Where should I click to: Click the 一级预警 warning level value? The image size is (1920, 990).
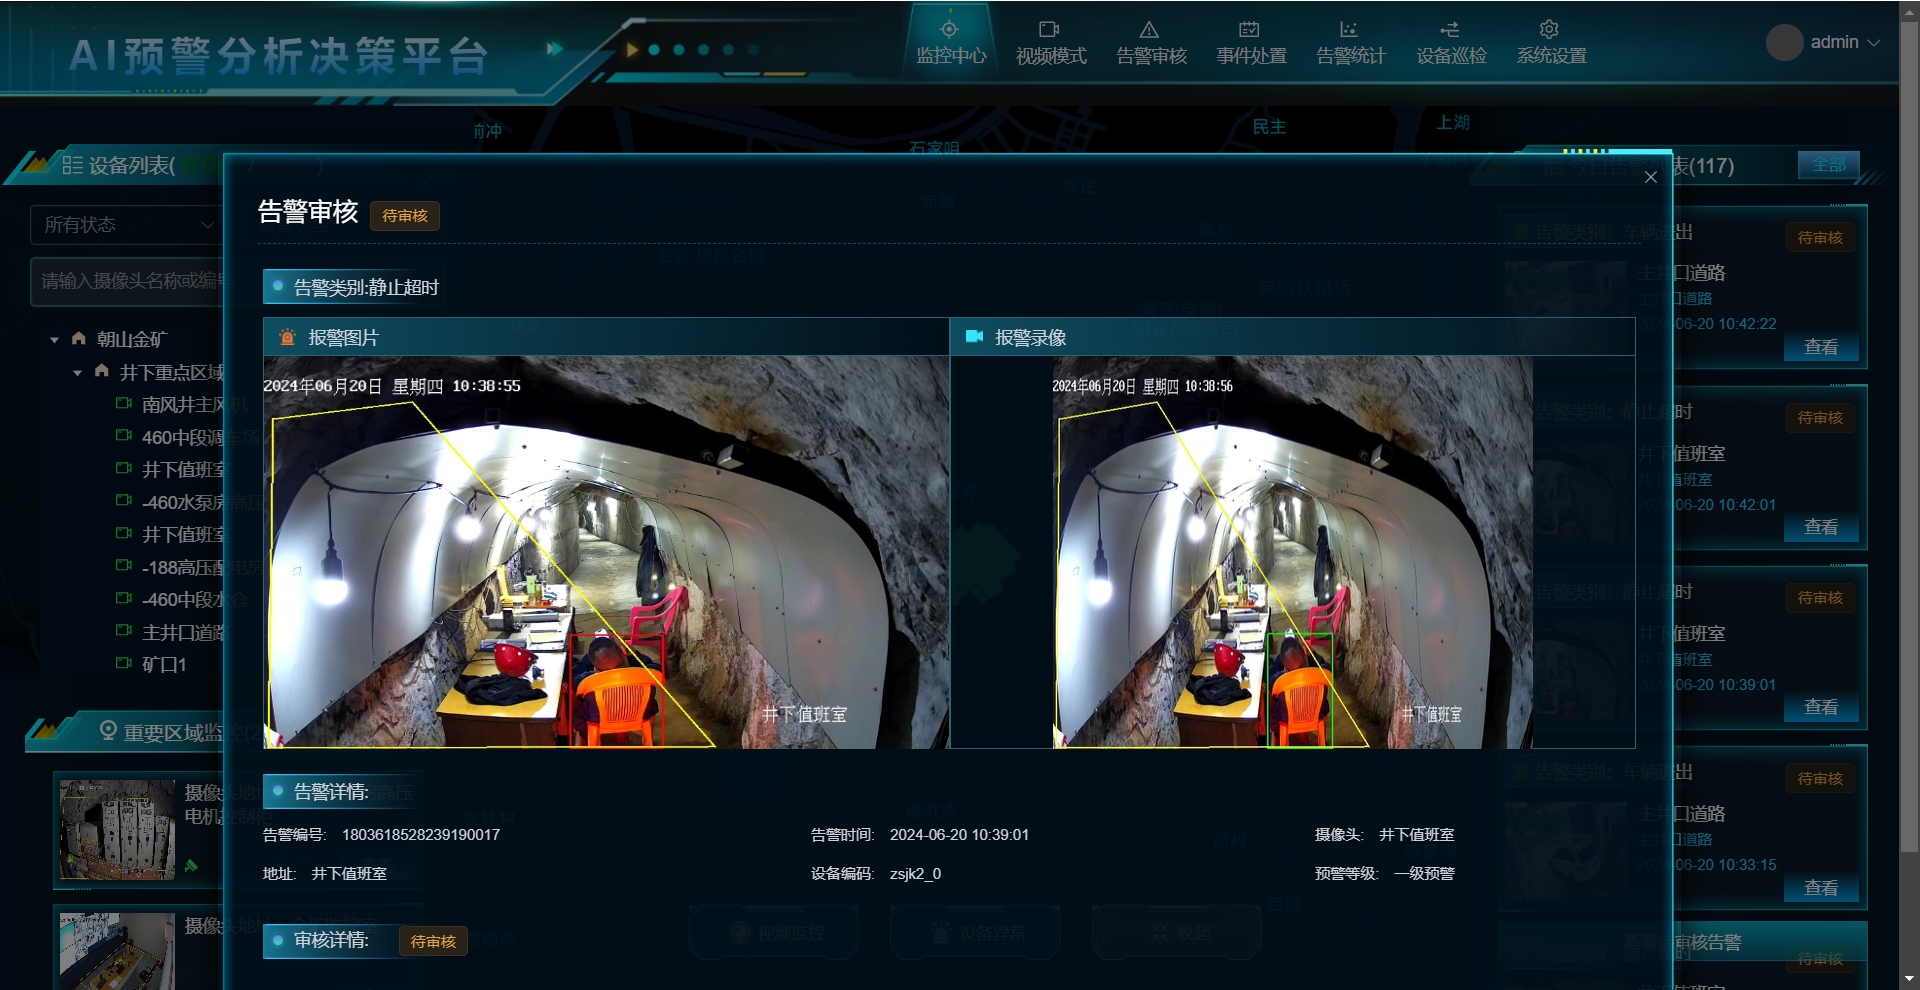[1424, 874]
